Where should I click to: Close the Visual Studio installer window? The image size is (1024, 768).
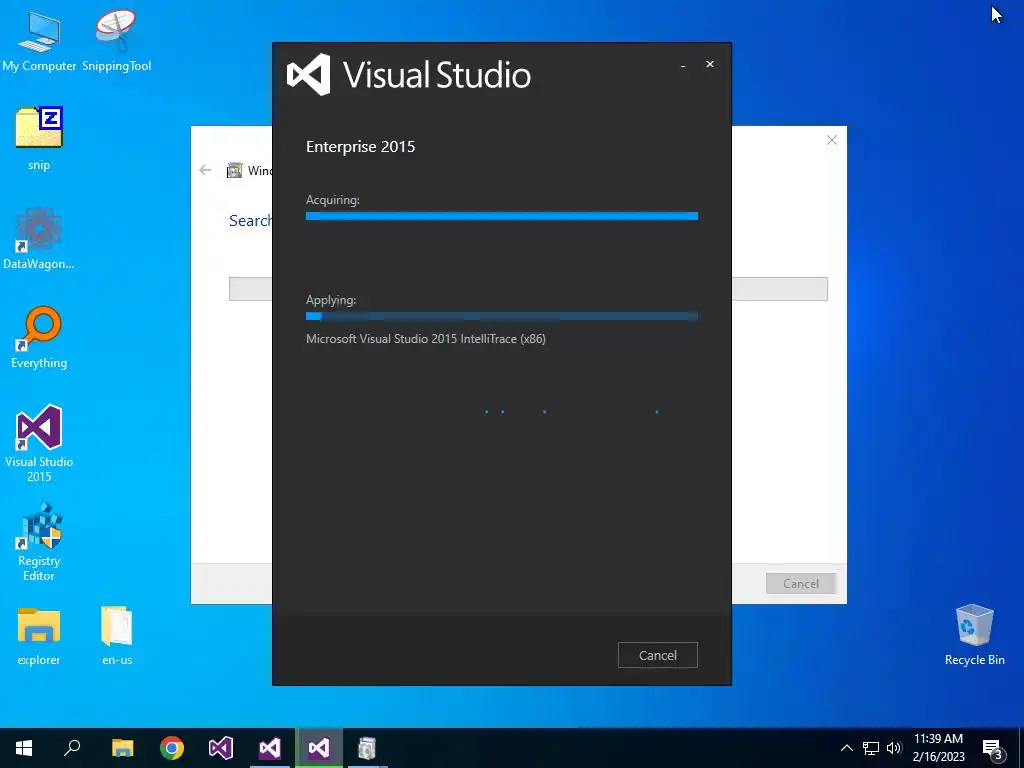coord(710,64)
